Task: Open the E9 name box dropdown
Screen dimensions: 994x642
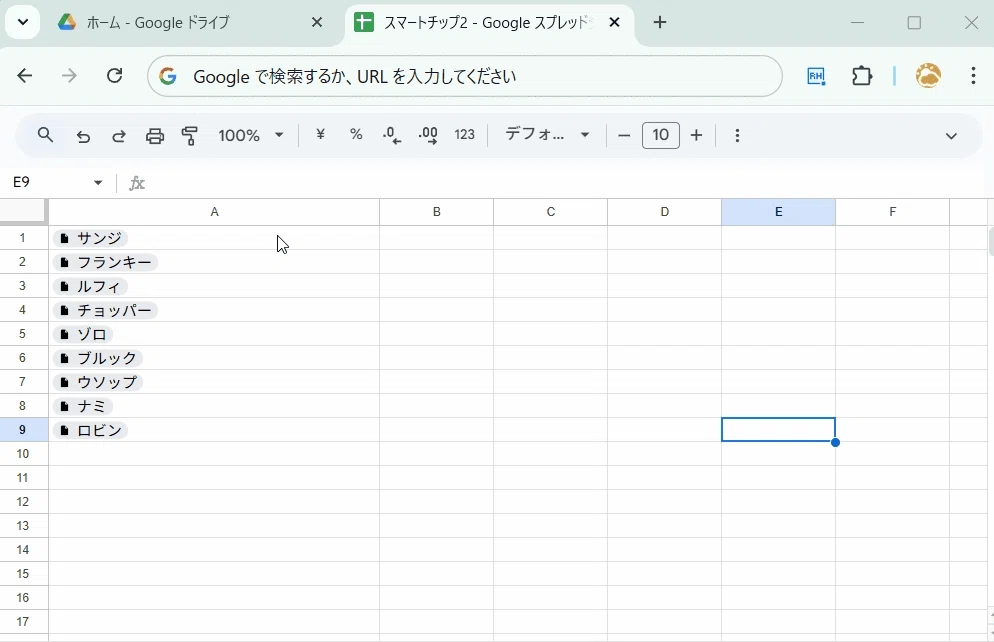Action: [98, 183]
